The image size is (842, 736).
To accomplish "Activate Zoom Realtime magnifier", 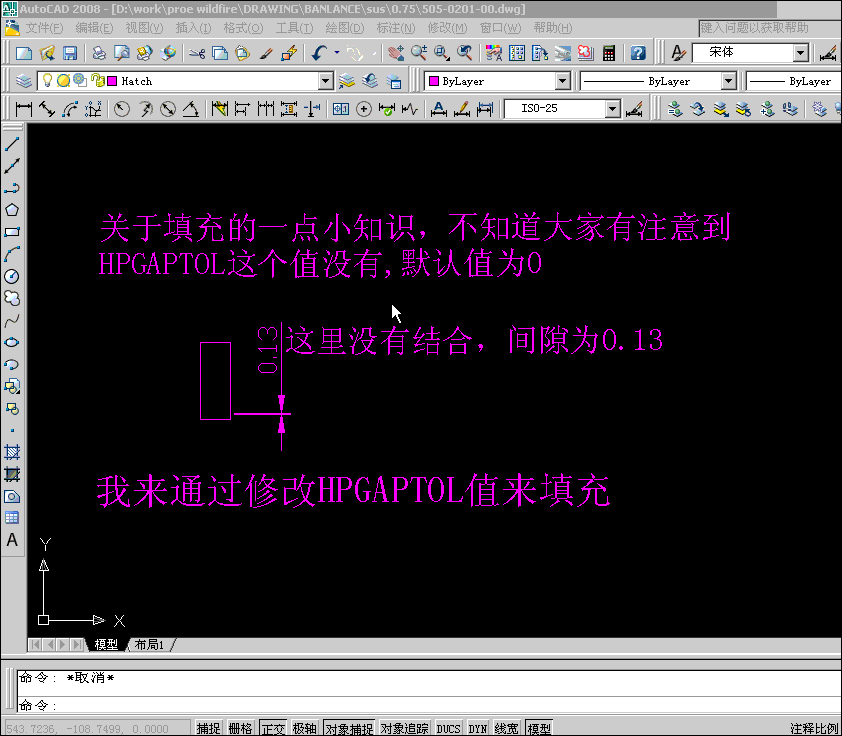I will pyautogui.click(x=418, y=53).
